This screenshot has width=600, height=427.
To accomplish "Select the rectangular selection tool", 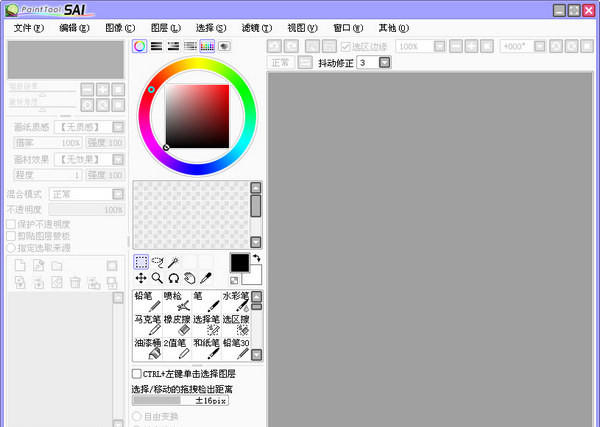I will click(141, 262).
